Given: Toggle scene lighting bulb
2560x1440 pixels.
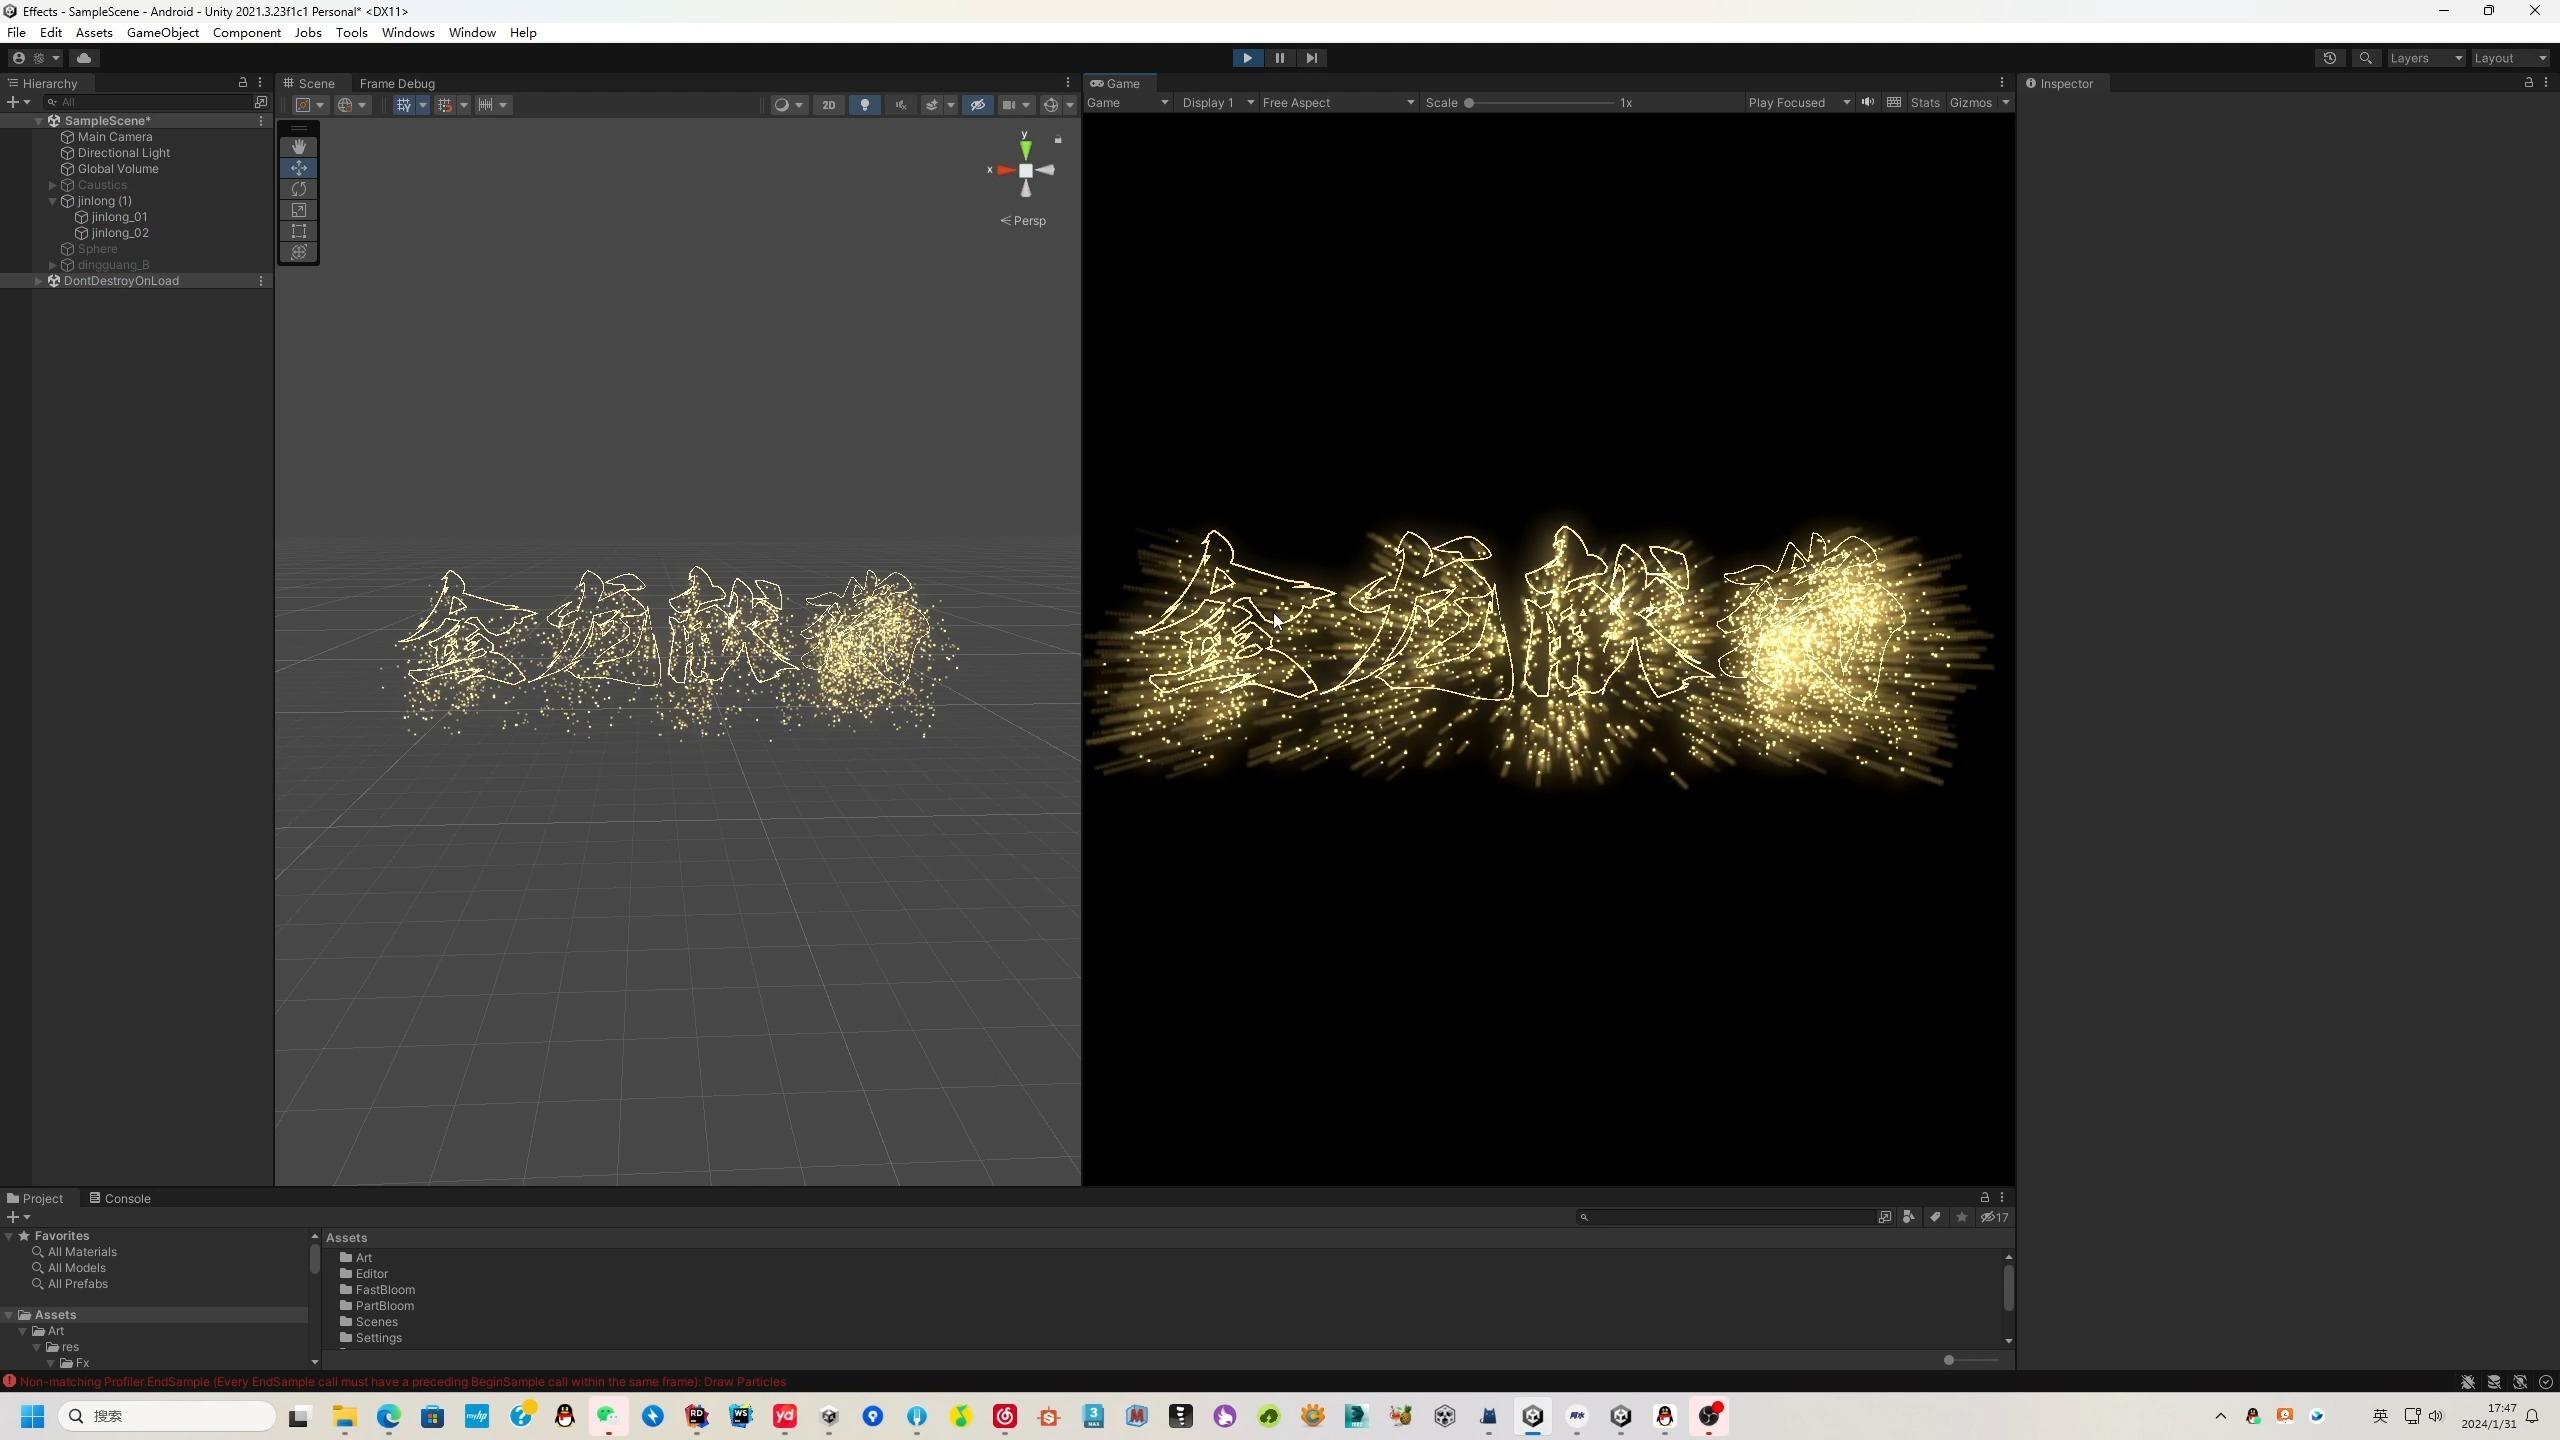Looking at the screenshot, I should [864, 105].
